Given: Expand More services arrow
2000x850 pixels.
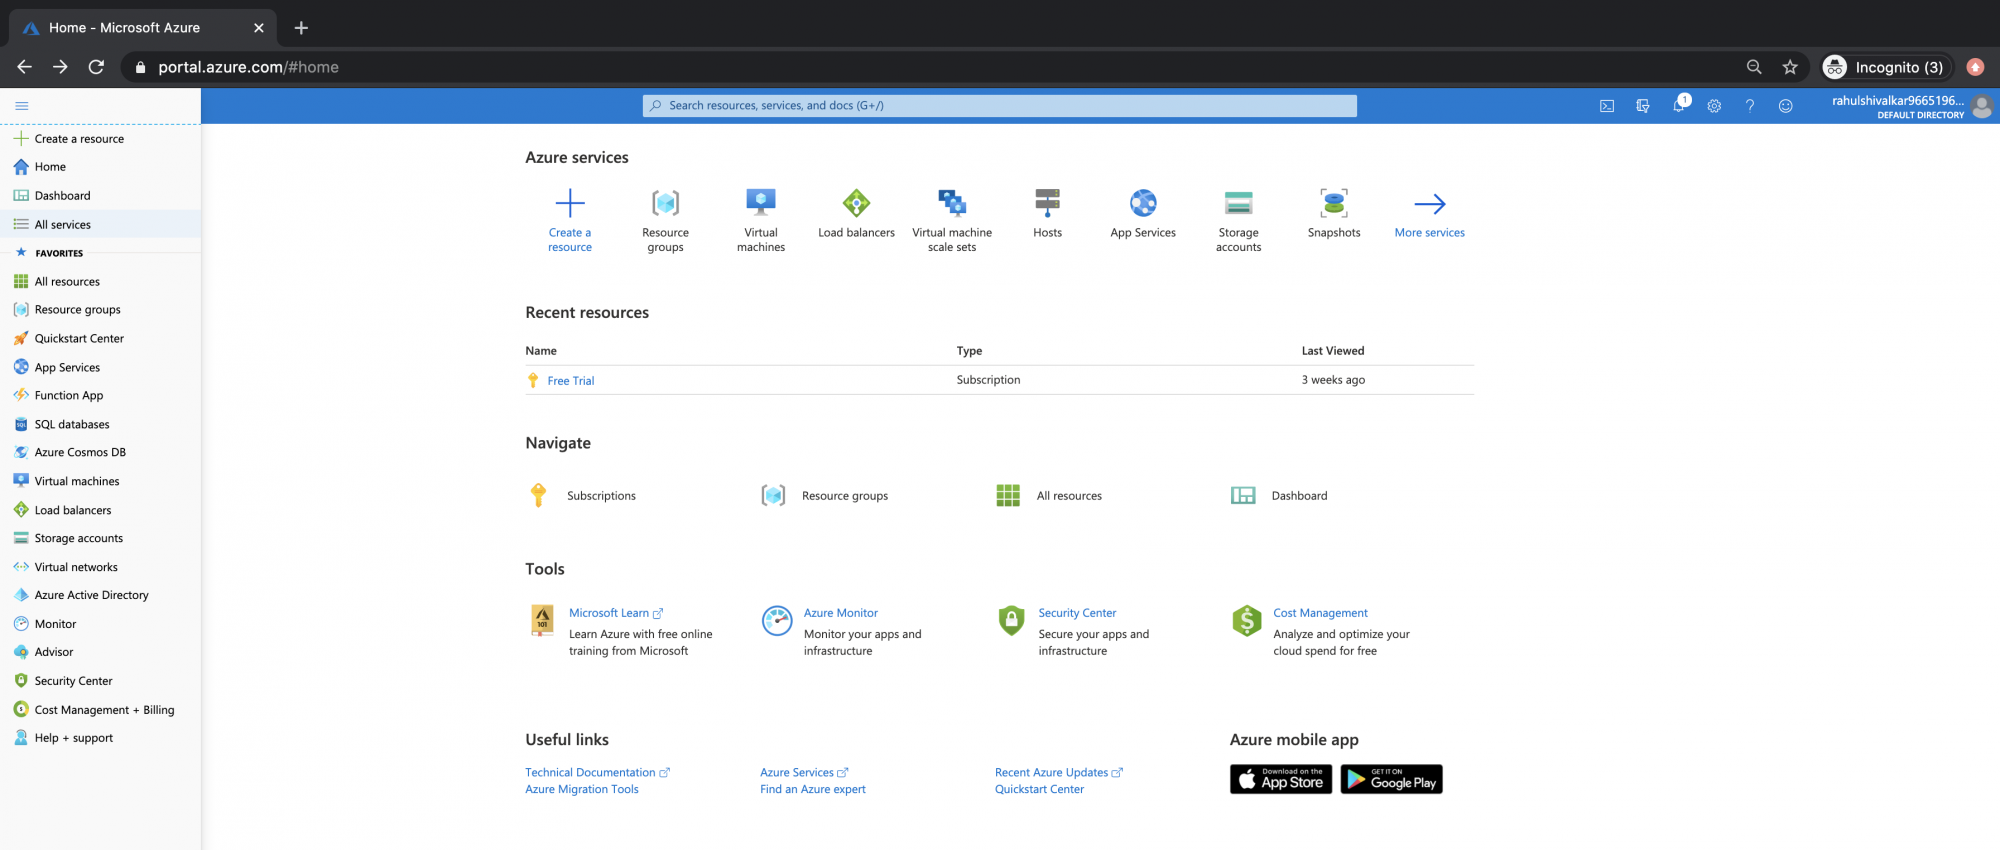Looking at the screenshot, I should point(1429,204).
